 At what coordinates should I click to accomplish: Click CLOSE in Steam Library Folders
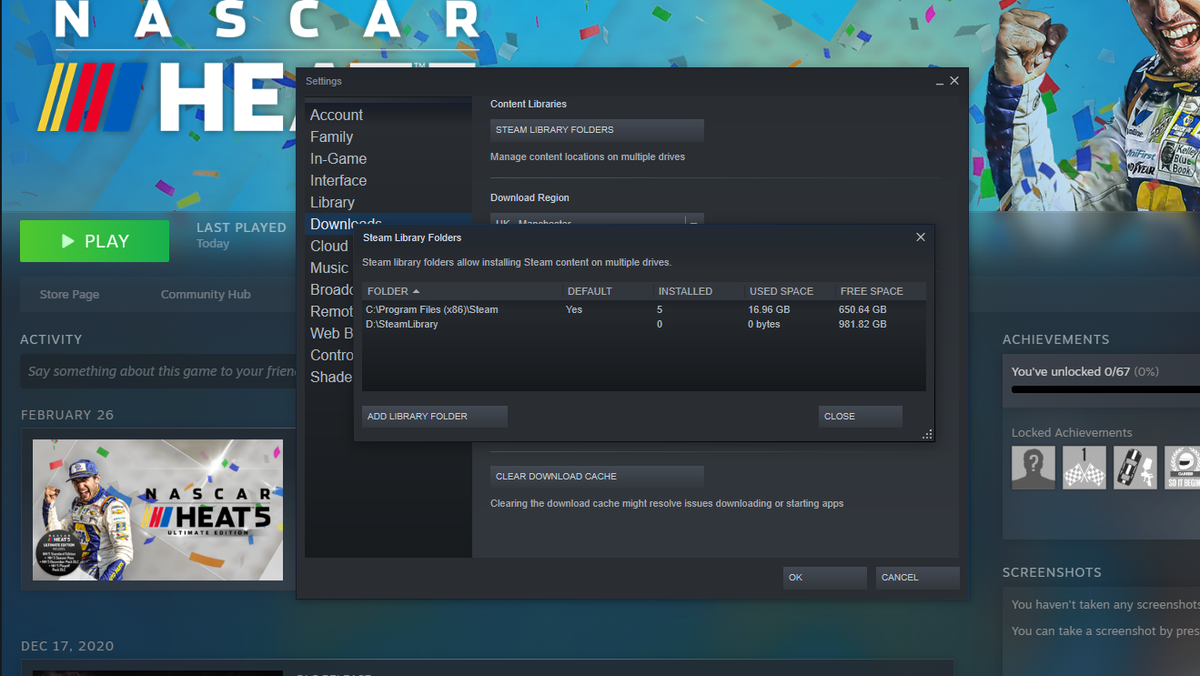860,416
